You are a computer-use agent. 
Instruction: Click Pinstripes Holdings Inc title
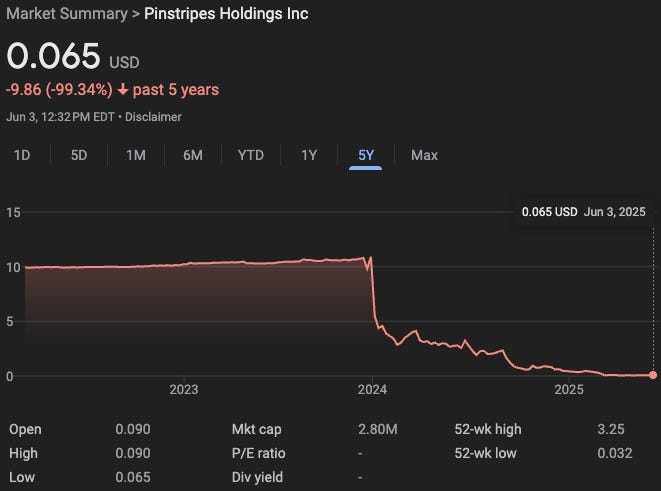(x=226, y=13)
